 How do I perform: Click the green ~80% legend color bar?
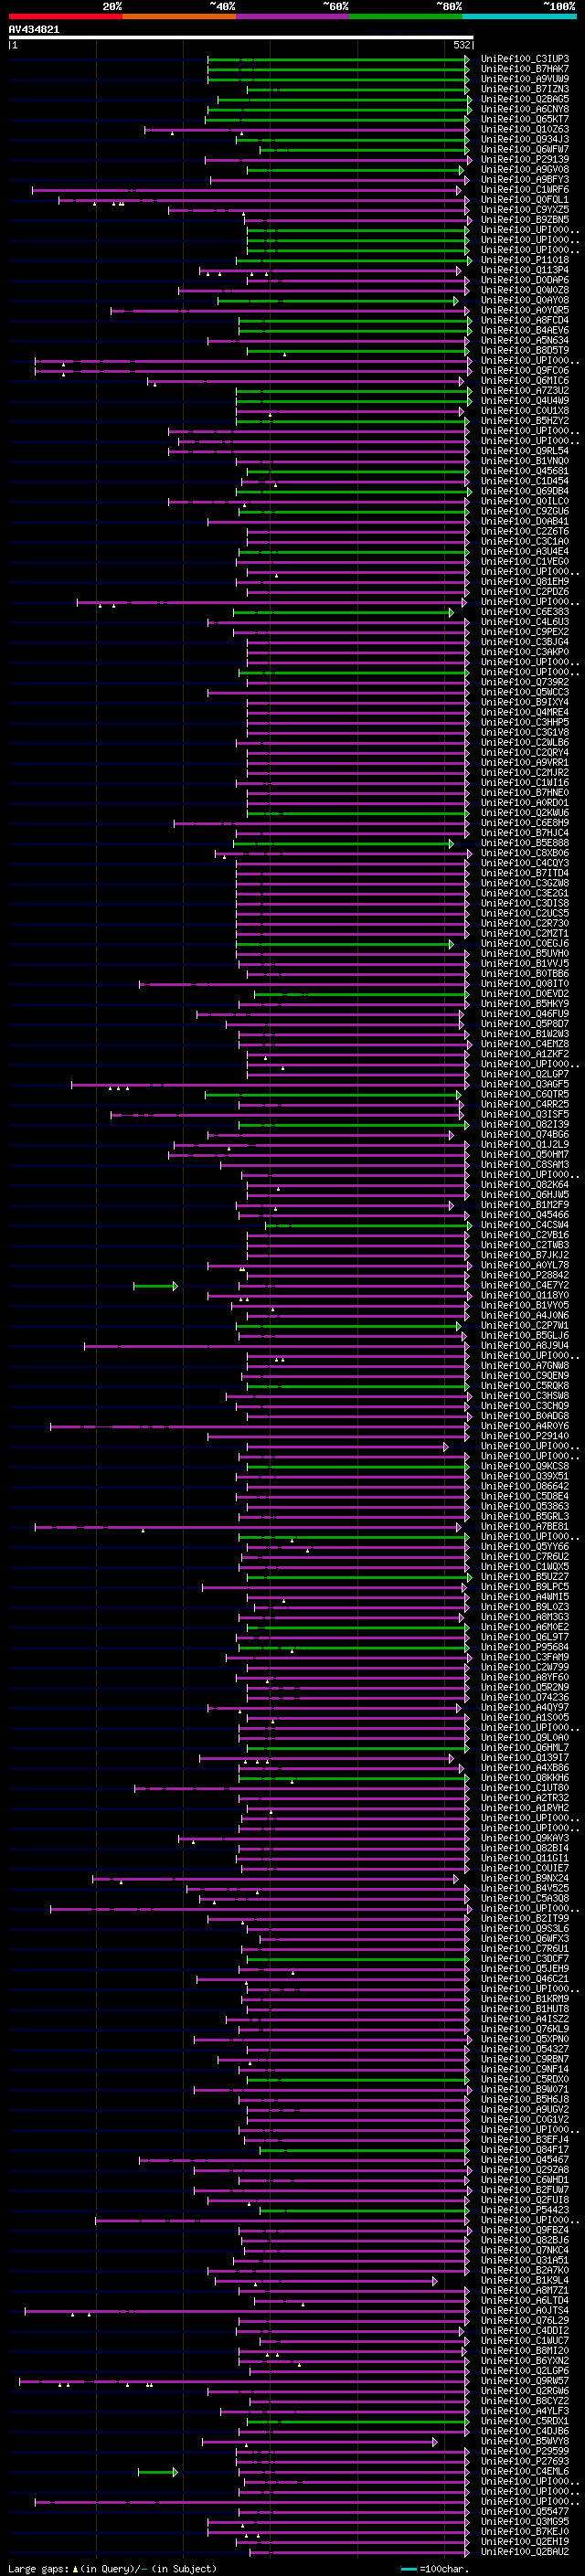406,16
